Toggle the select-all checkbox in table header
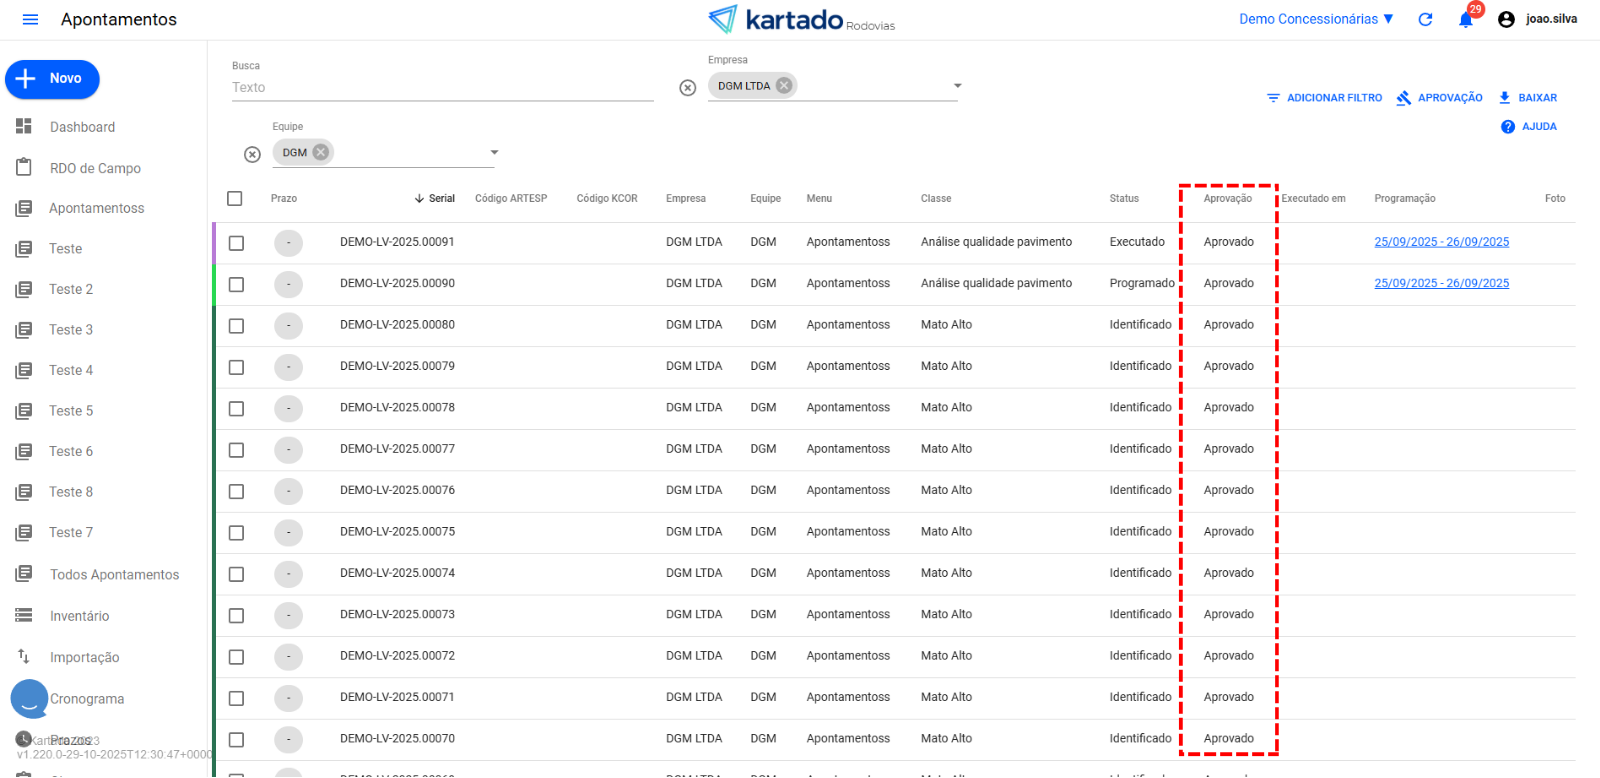 [235, 199]
